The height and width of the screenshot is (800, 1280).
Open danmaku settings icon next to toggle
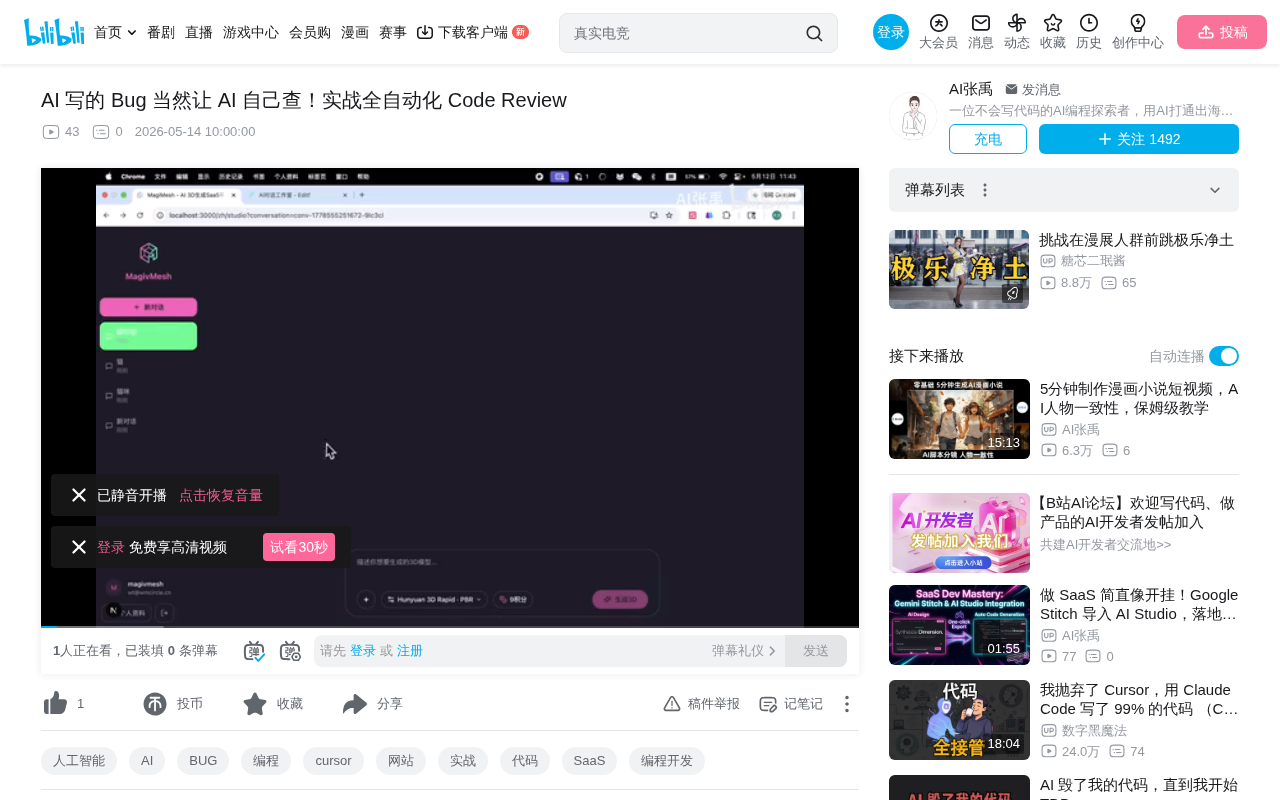(x=290, y=651)
